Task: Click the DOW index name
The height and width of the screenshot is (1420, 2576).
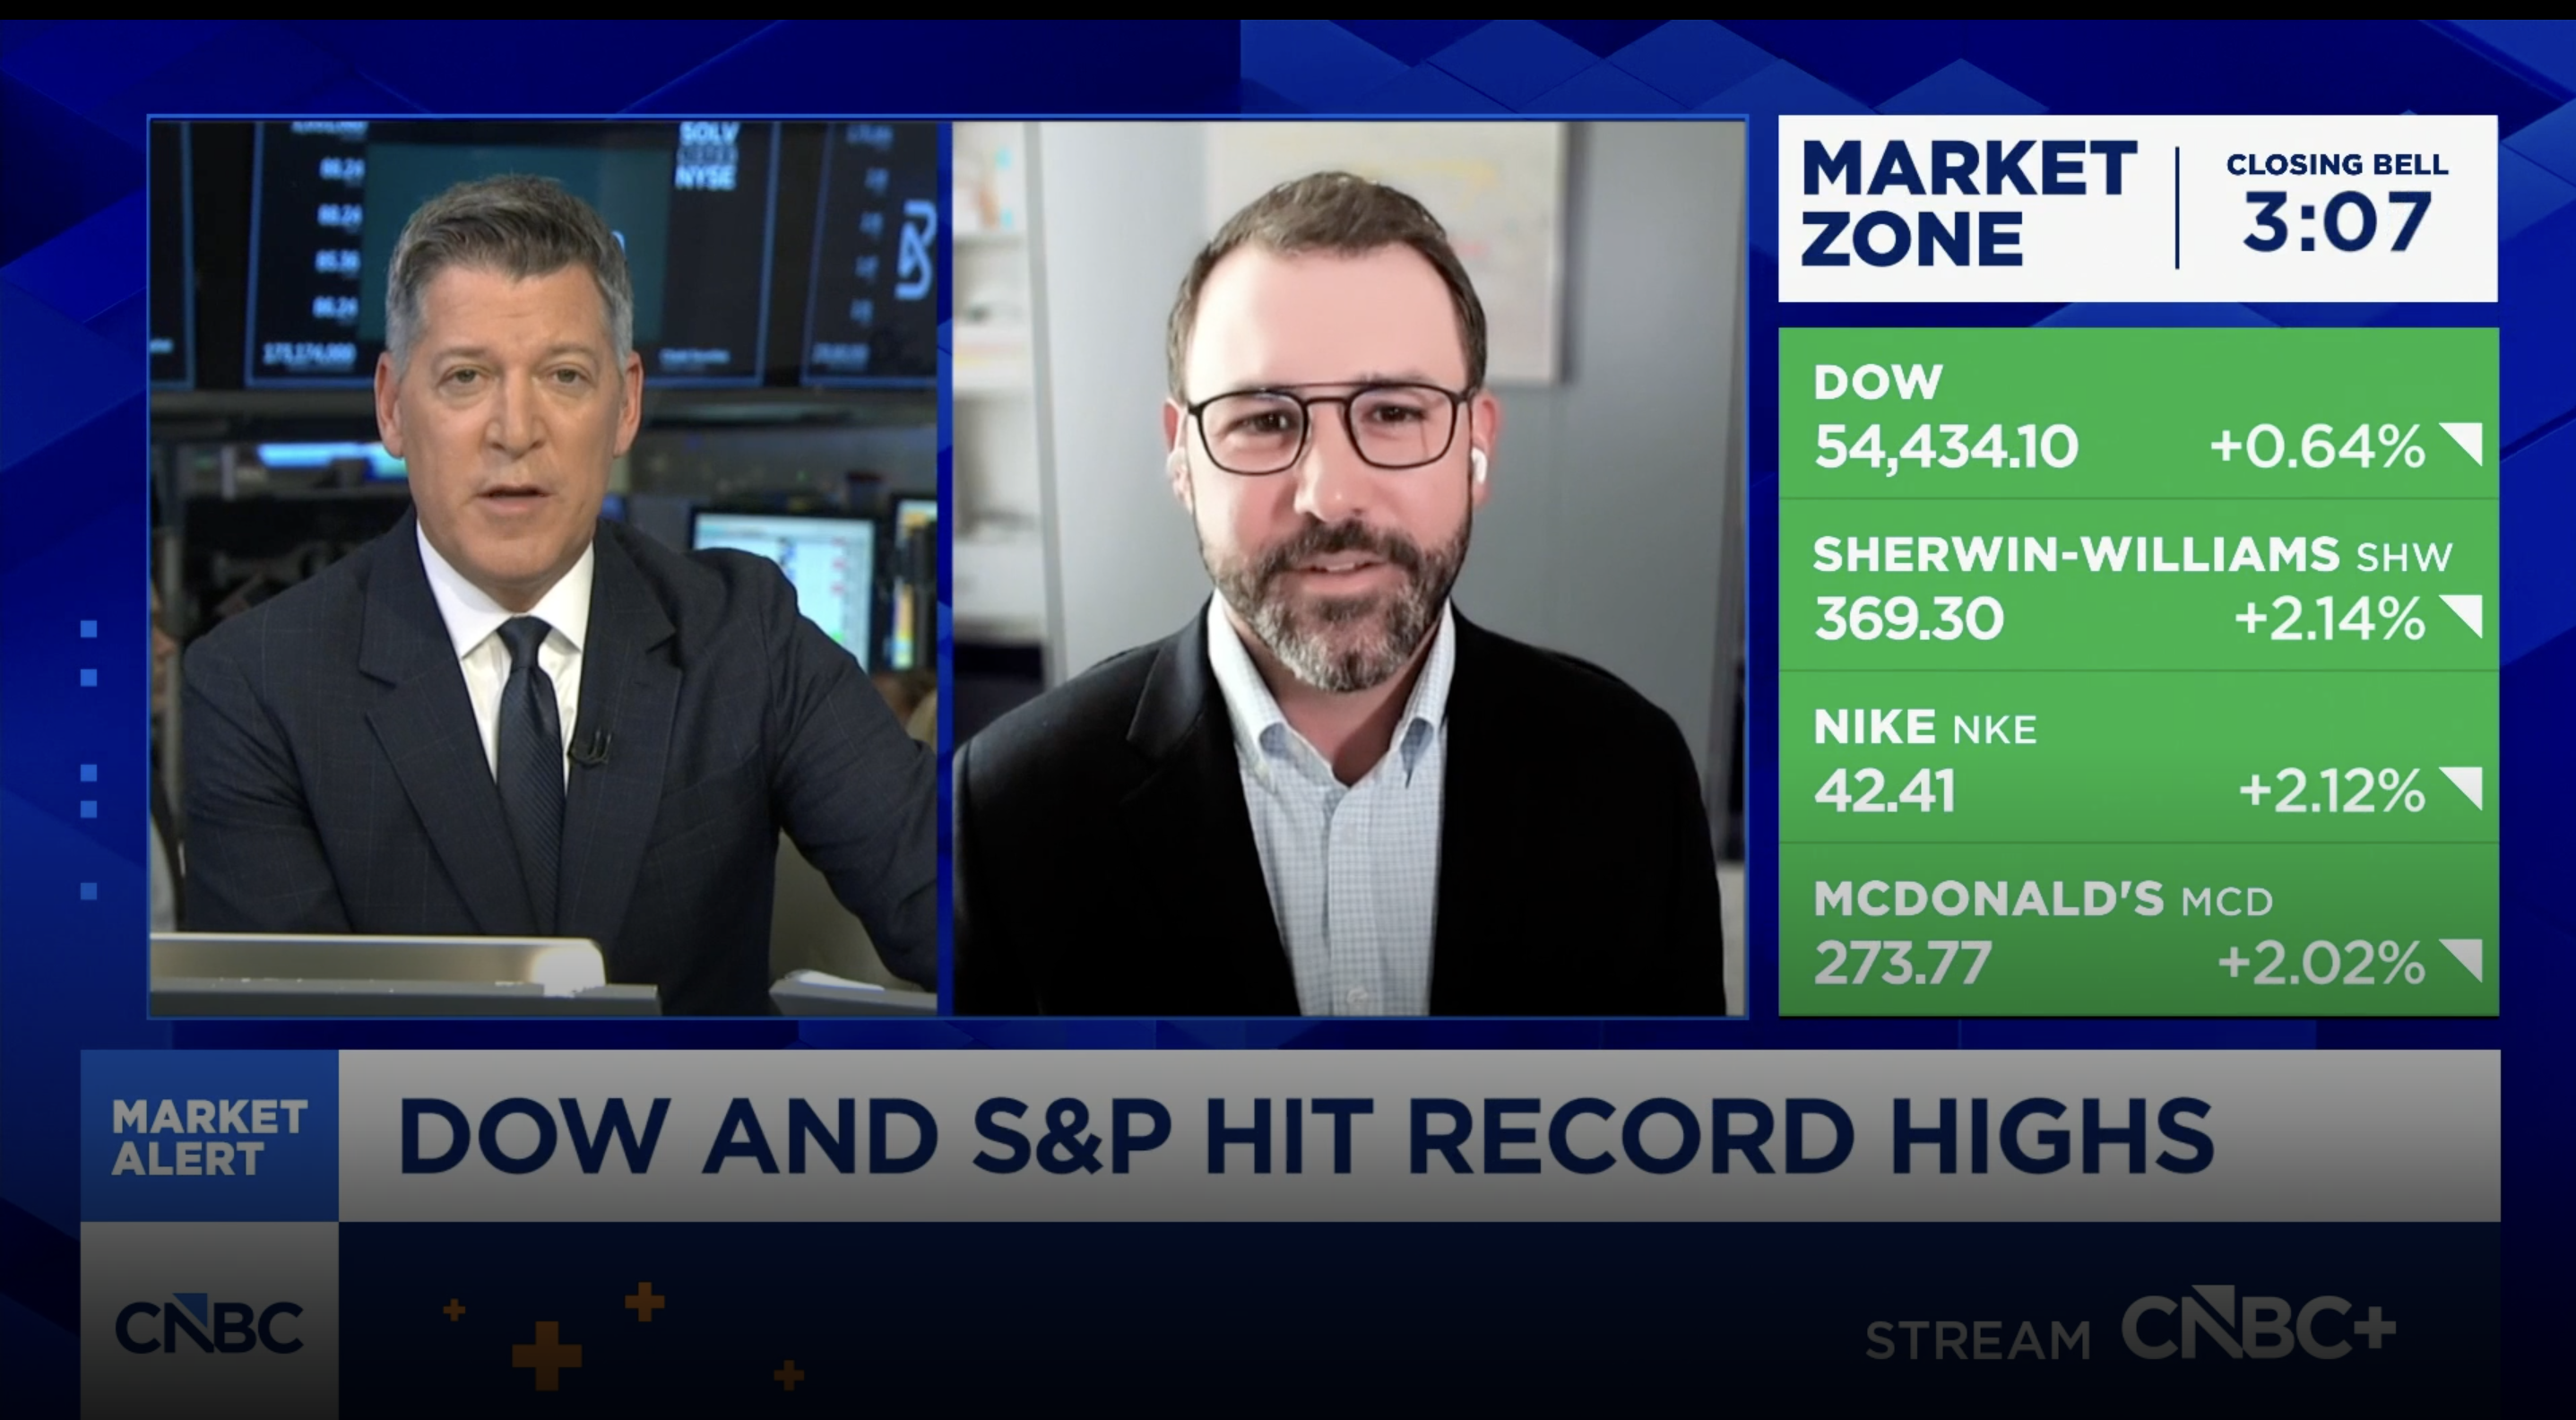Action: click(1877, 382)
